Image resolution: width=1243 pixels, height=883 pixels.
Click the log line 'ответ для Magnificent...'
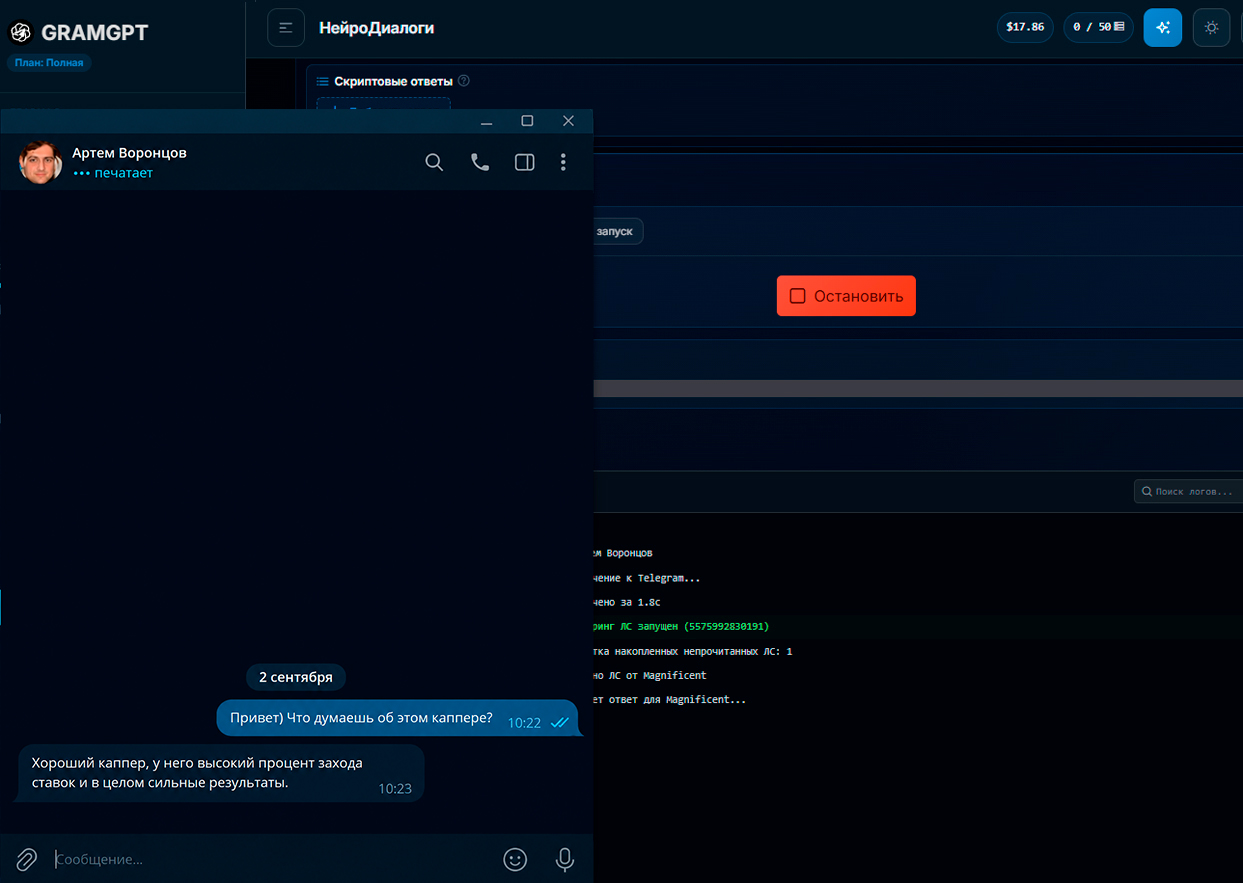(x=669, y=700)
